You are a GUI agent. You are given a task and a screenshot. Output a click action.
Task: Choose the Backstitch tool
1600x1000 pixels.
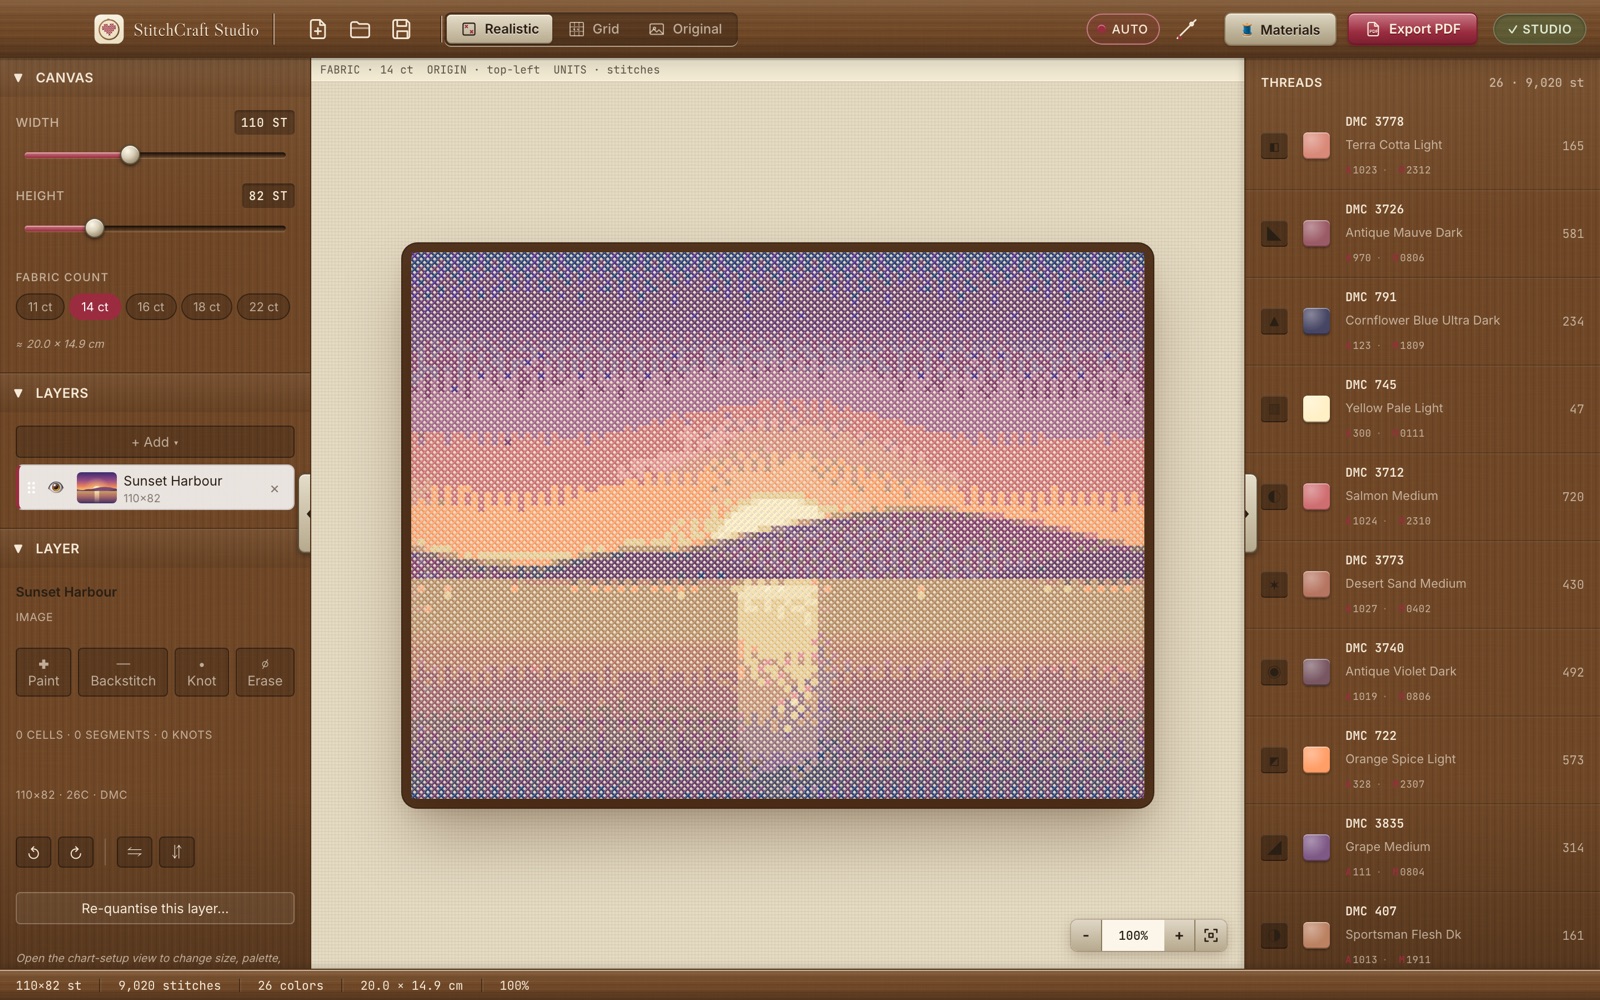[x=123, y=672]
